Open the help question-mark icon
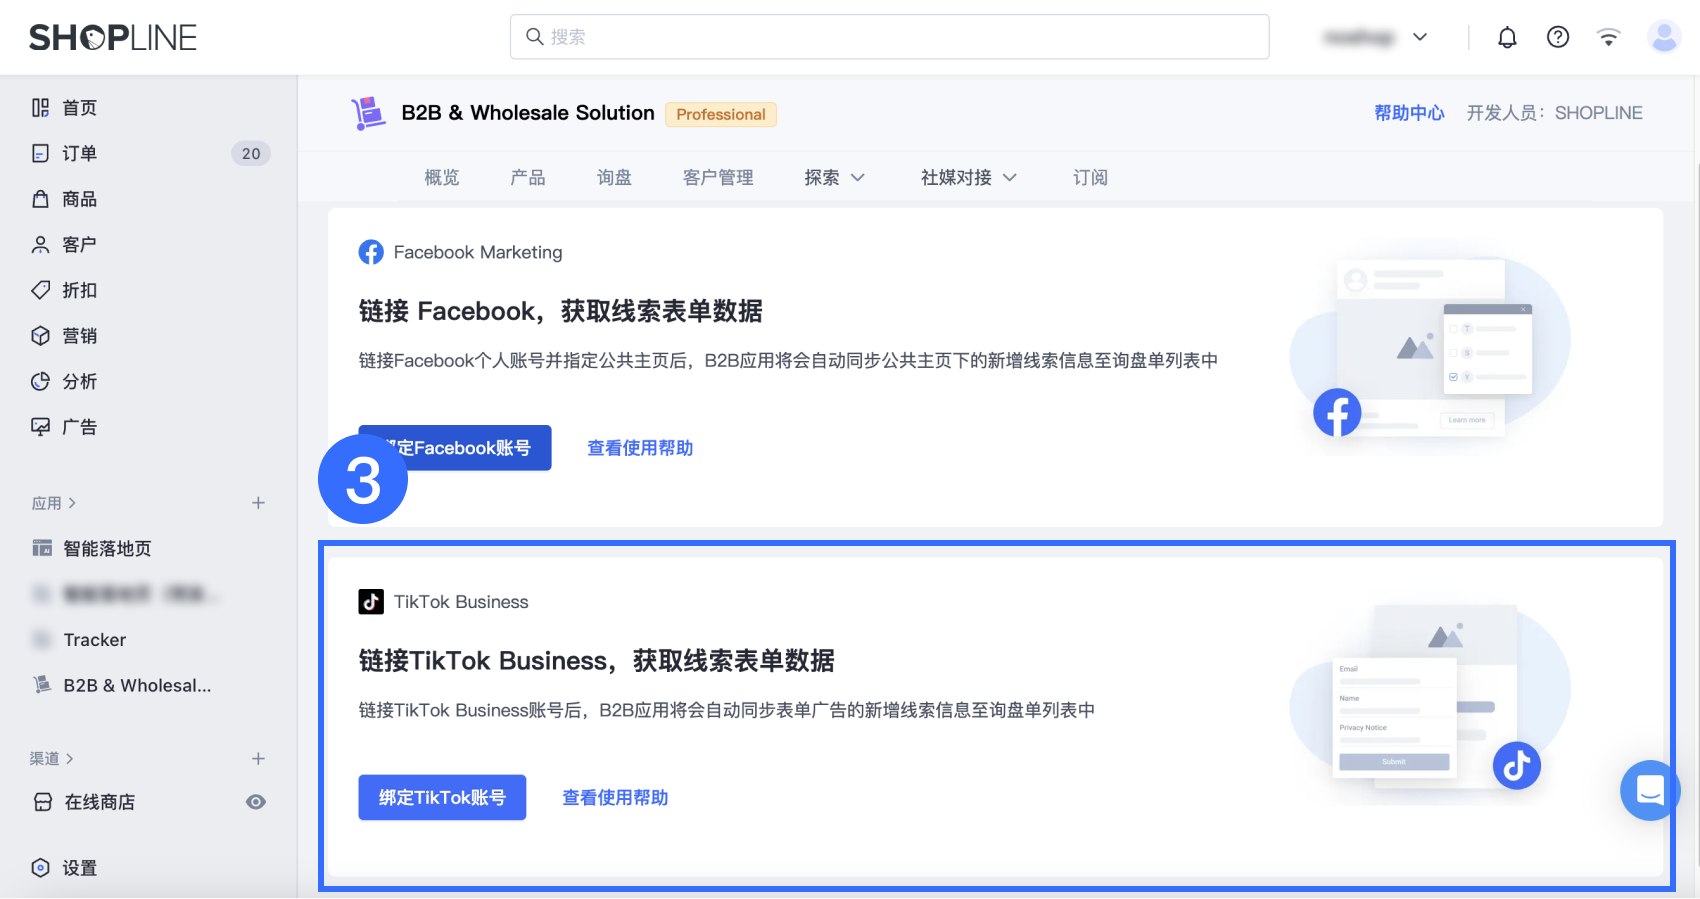 pos(1558,37)
